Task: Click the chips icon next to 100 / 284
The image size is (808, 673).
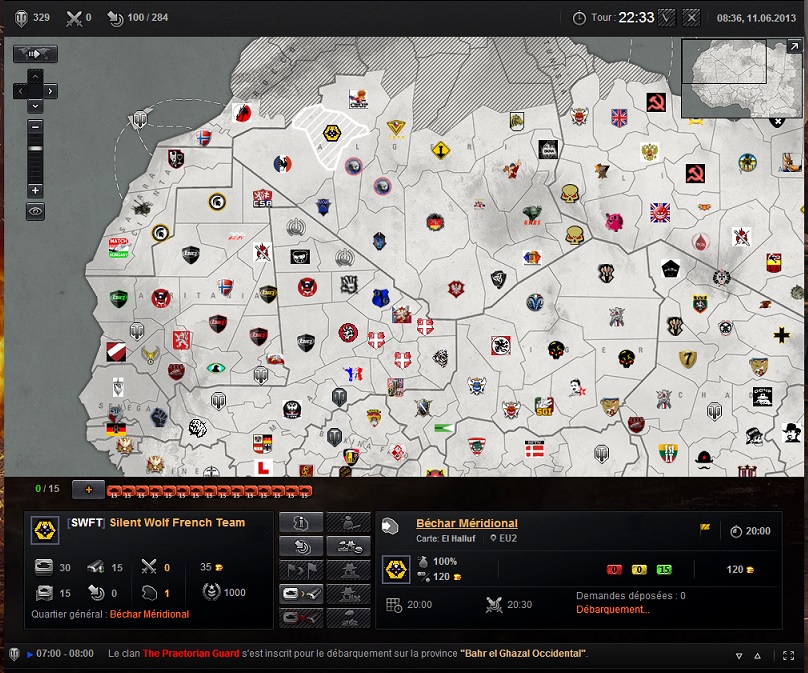Action: click(114, 18)
